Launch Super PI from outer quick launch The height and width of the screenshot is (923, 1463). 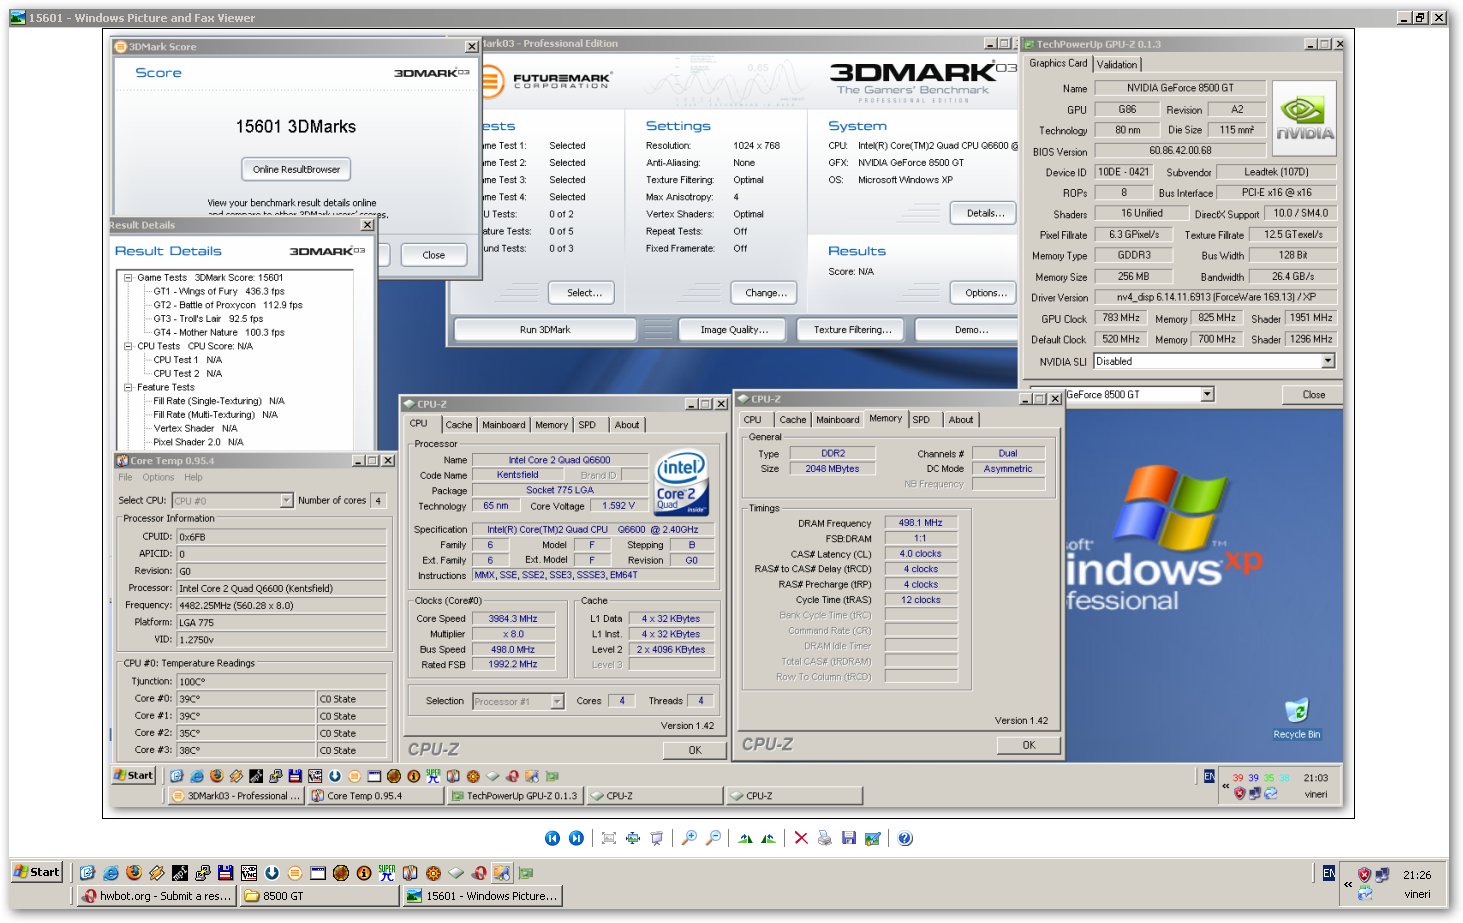(x=387, y=873)
